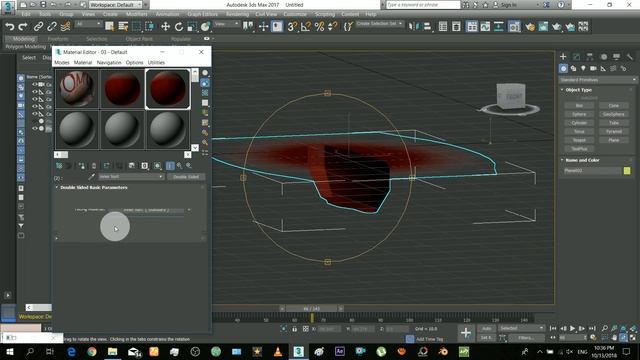Click the VLC cone taskbar icon
The image size is (640, 360).
[278, 351]
